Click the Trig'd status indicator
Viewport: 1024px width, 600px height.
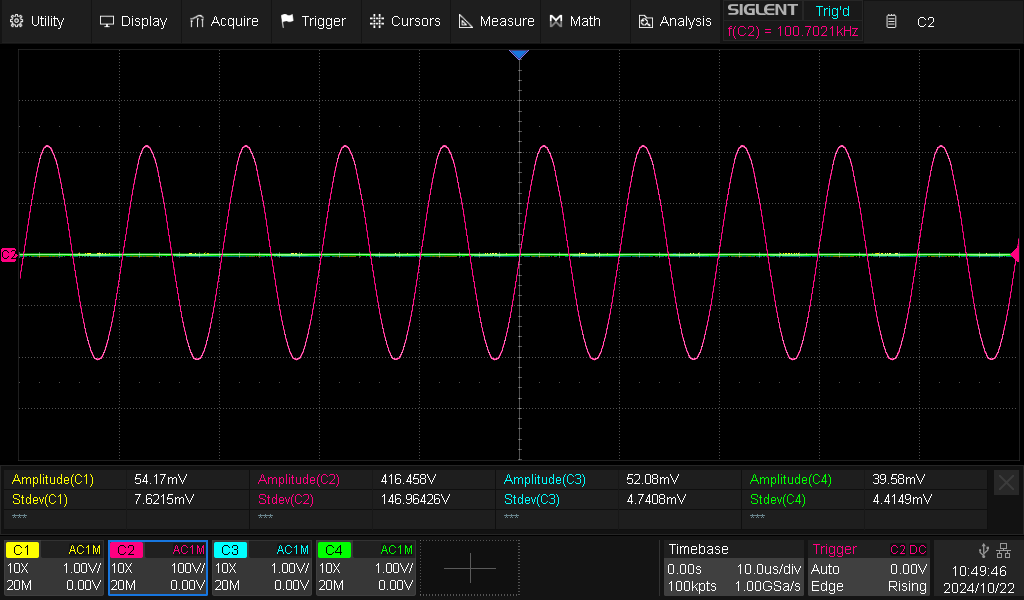point(833,11)
